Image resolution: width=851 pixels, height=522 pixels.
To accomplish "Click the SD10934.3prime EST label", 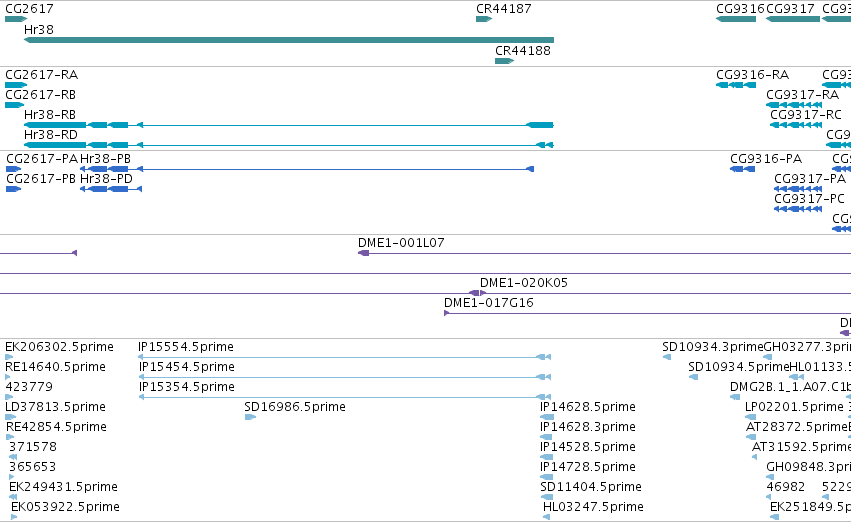I will coord(713,347).
